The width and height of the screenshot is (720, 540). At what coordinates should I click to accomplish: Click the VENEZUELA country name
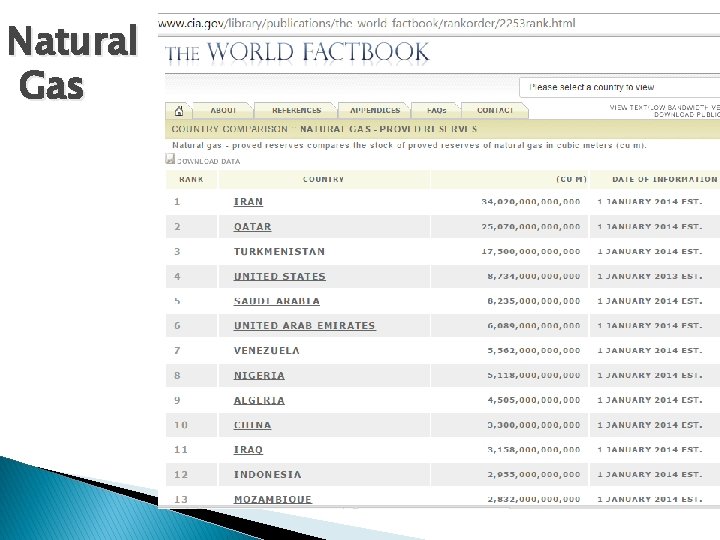(x=267, y=350)
